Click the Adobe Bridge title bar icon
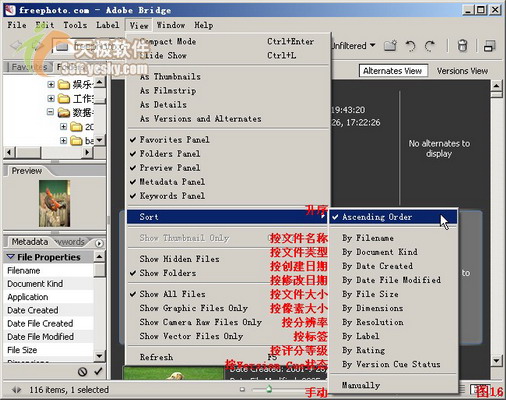Image resolution: width=506 pixels, height=400 pixels. point(10,10)
